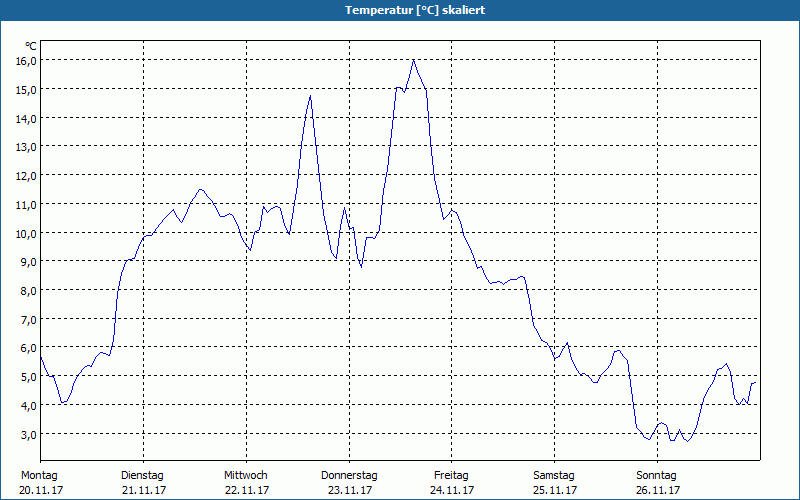Click the Mittwoch day label
This screenshot has width=800, height=500.
coord(245,476)
